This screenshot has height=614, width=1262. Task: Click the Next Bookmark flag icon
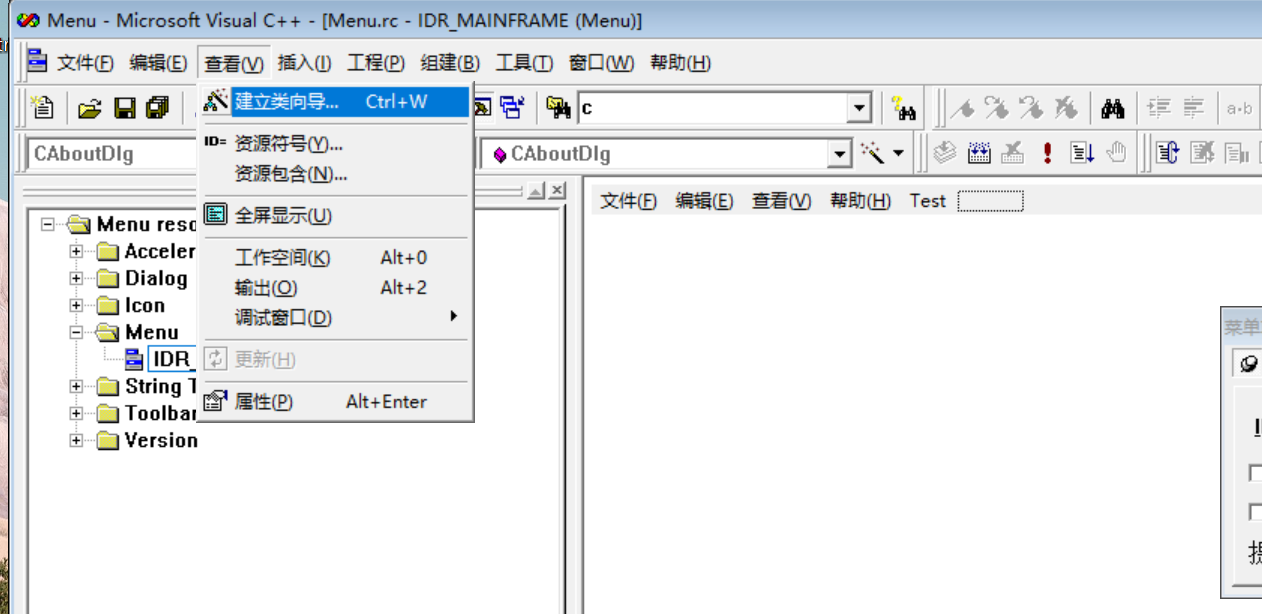pyautogui.click(x=996, y=108)
